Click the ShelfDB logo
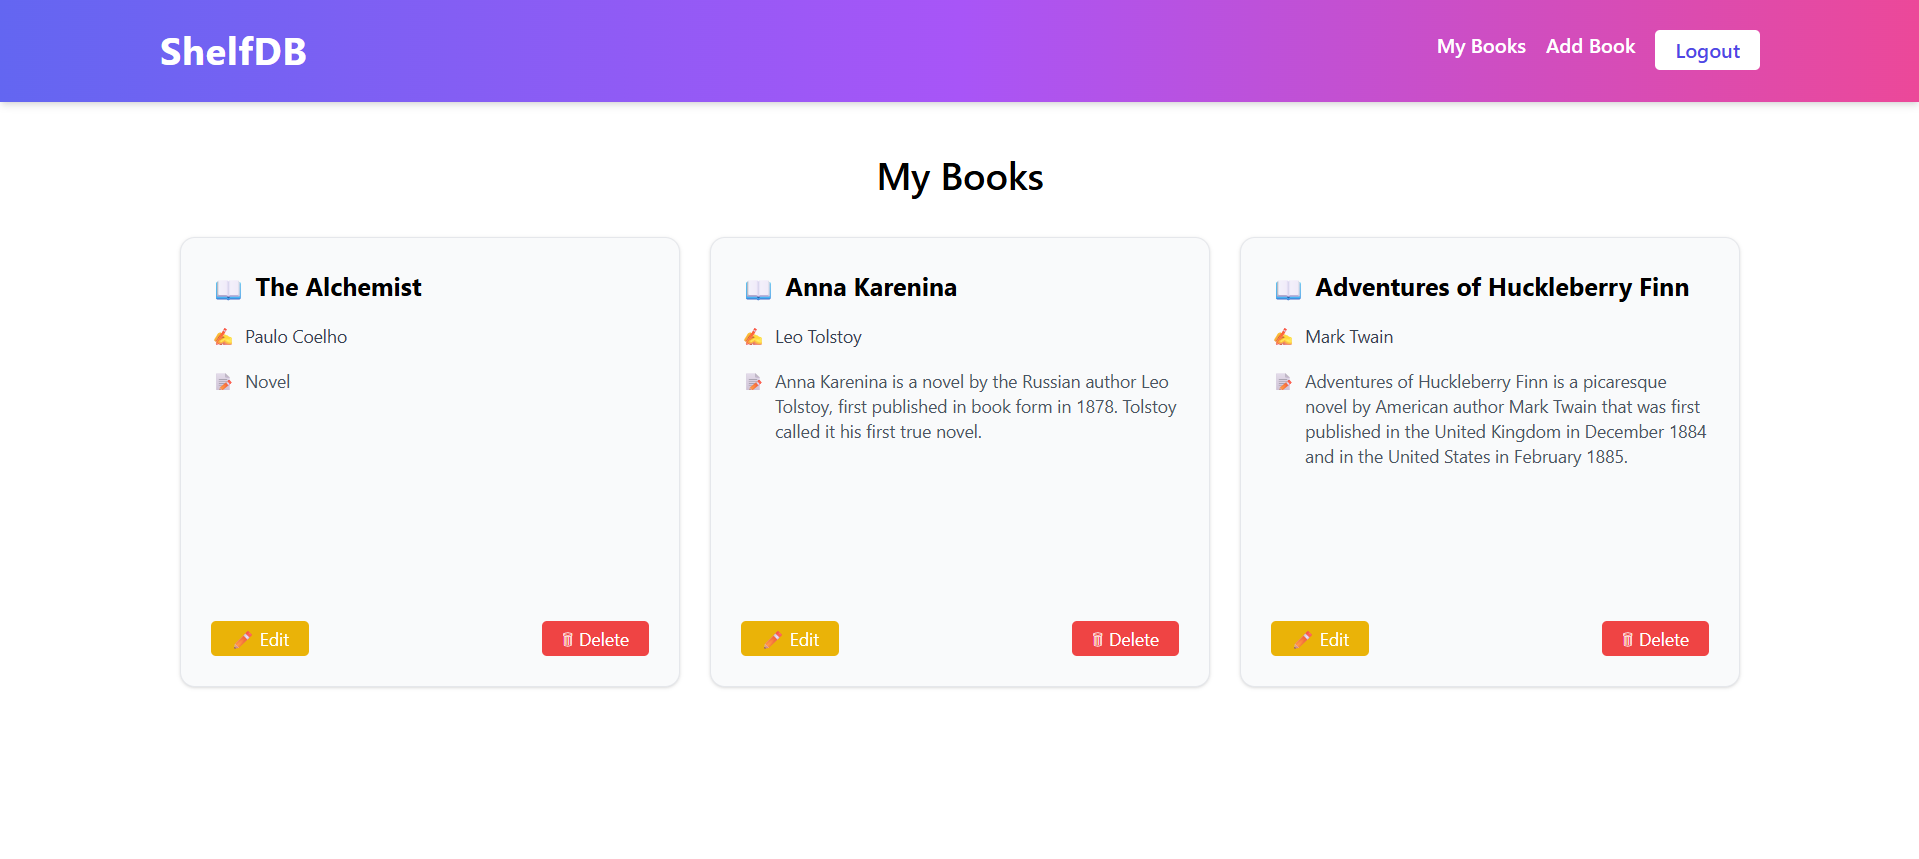1919x859 pixels. pyautogui.click(x=233, y=52)
